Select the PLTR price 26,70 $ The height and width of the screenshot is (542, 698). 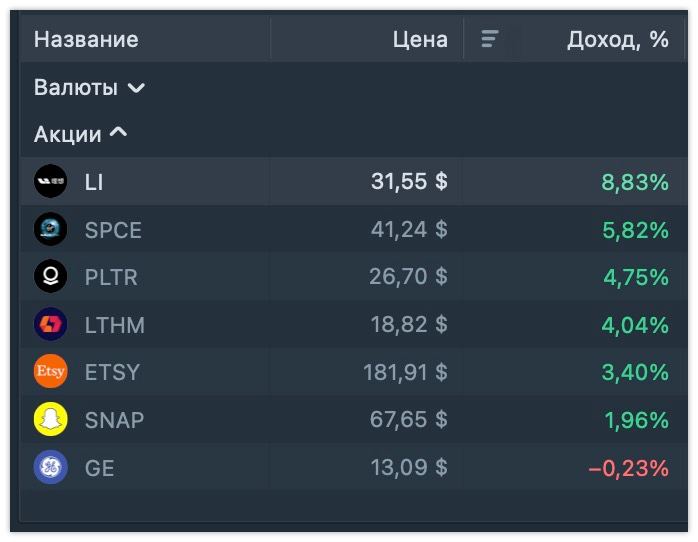[408, 276]
